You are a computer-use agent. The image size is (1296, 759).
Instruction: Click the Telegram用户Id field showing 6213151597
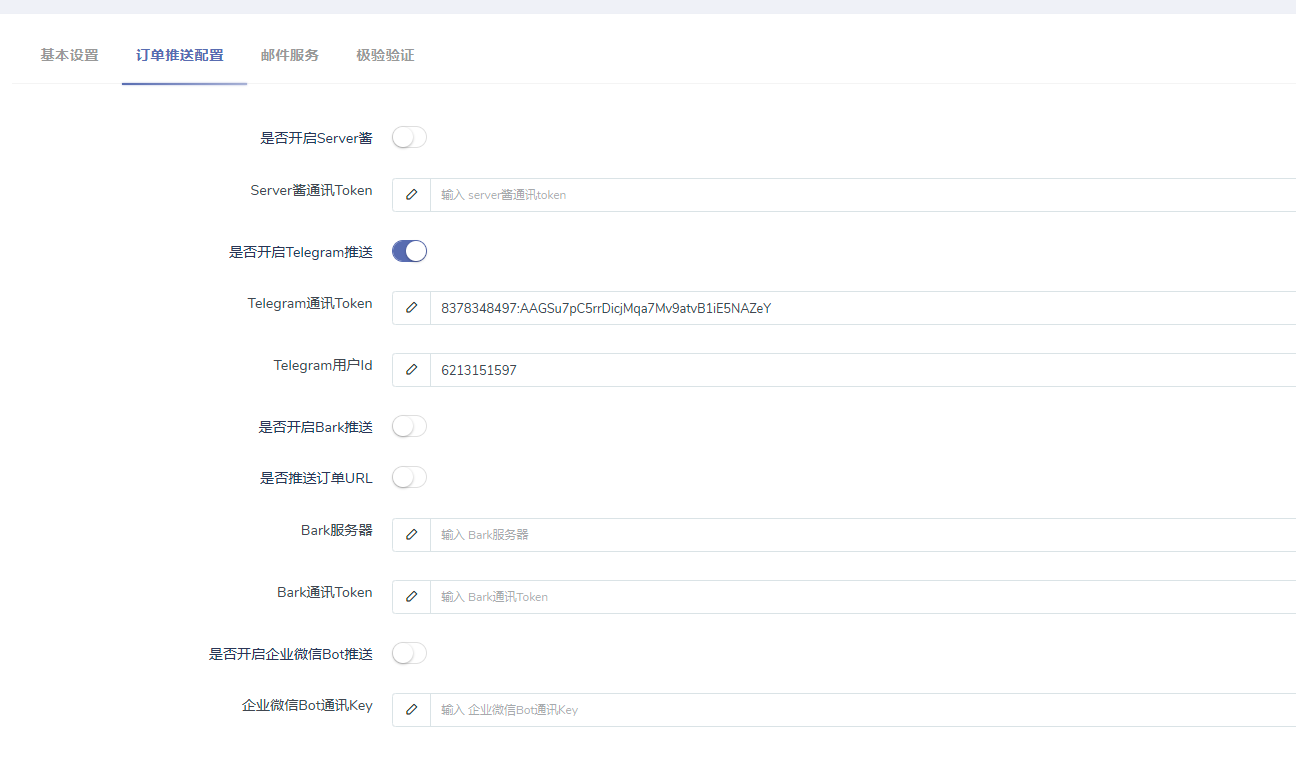click(x=863, y=370)
